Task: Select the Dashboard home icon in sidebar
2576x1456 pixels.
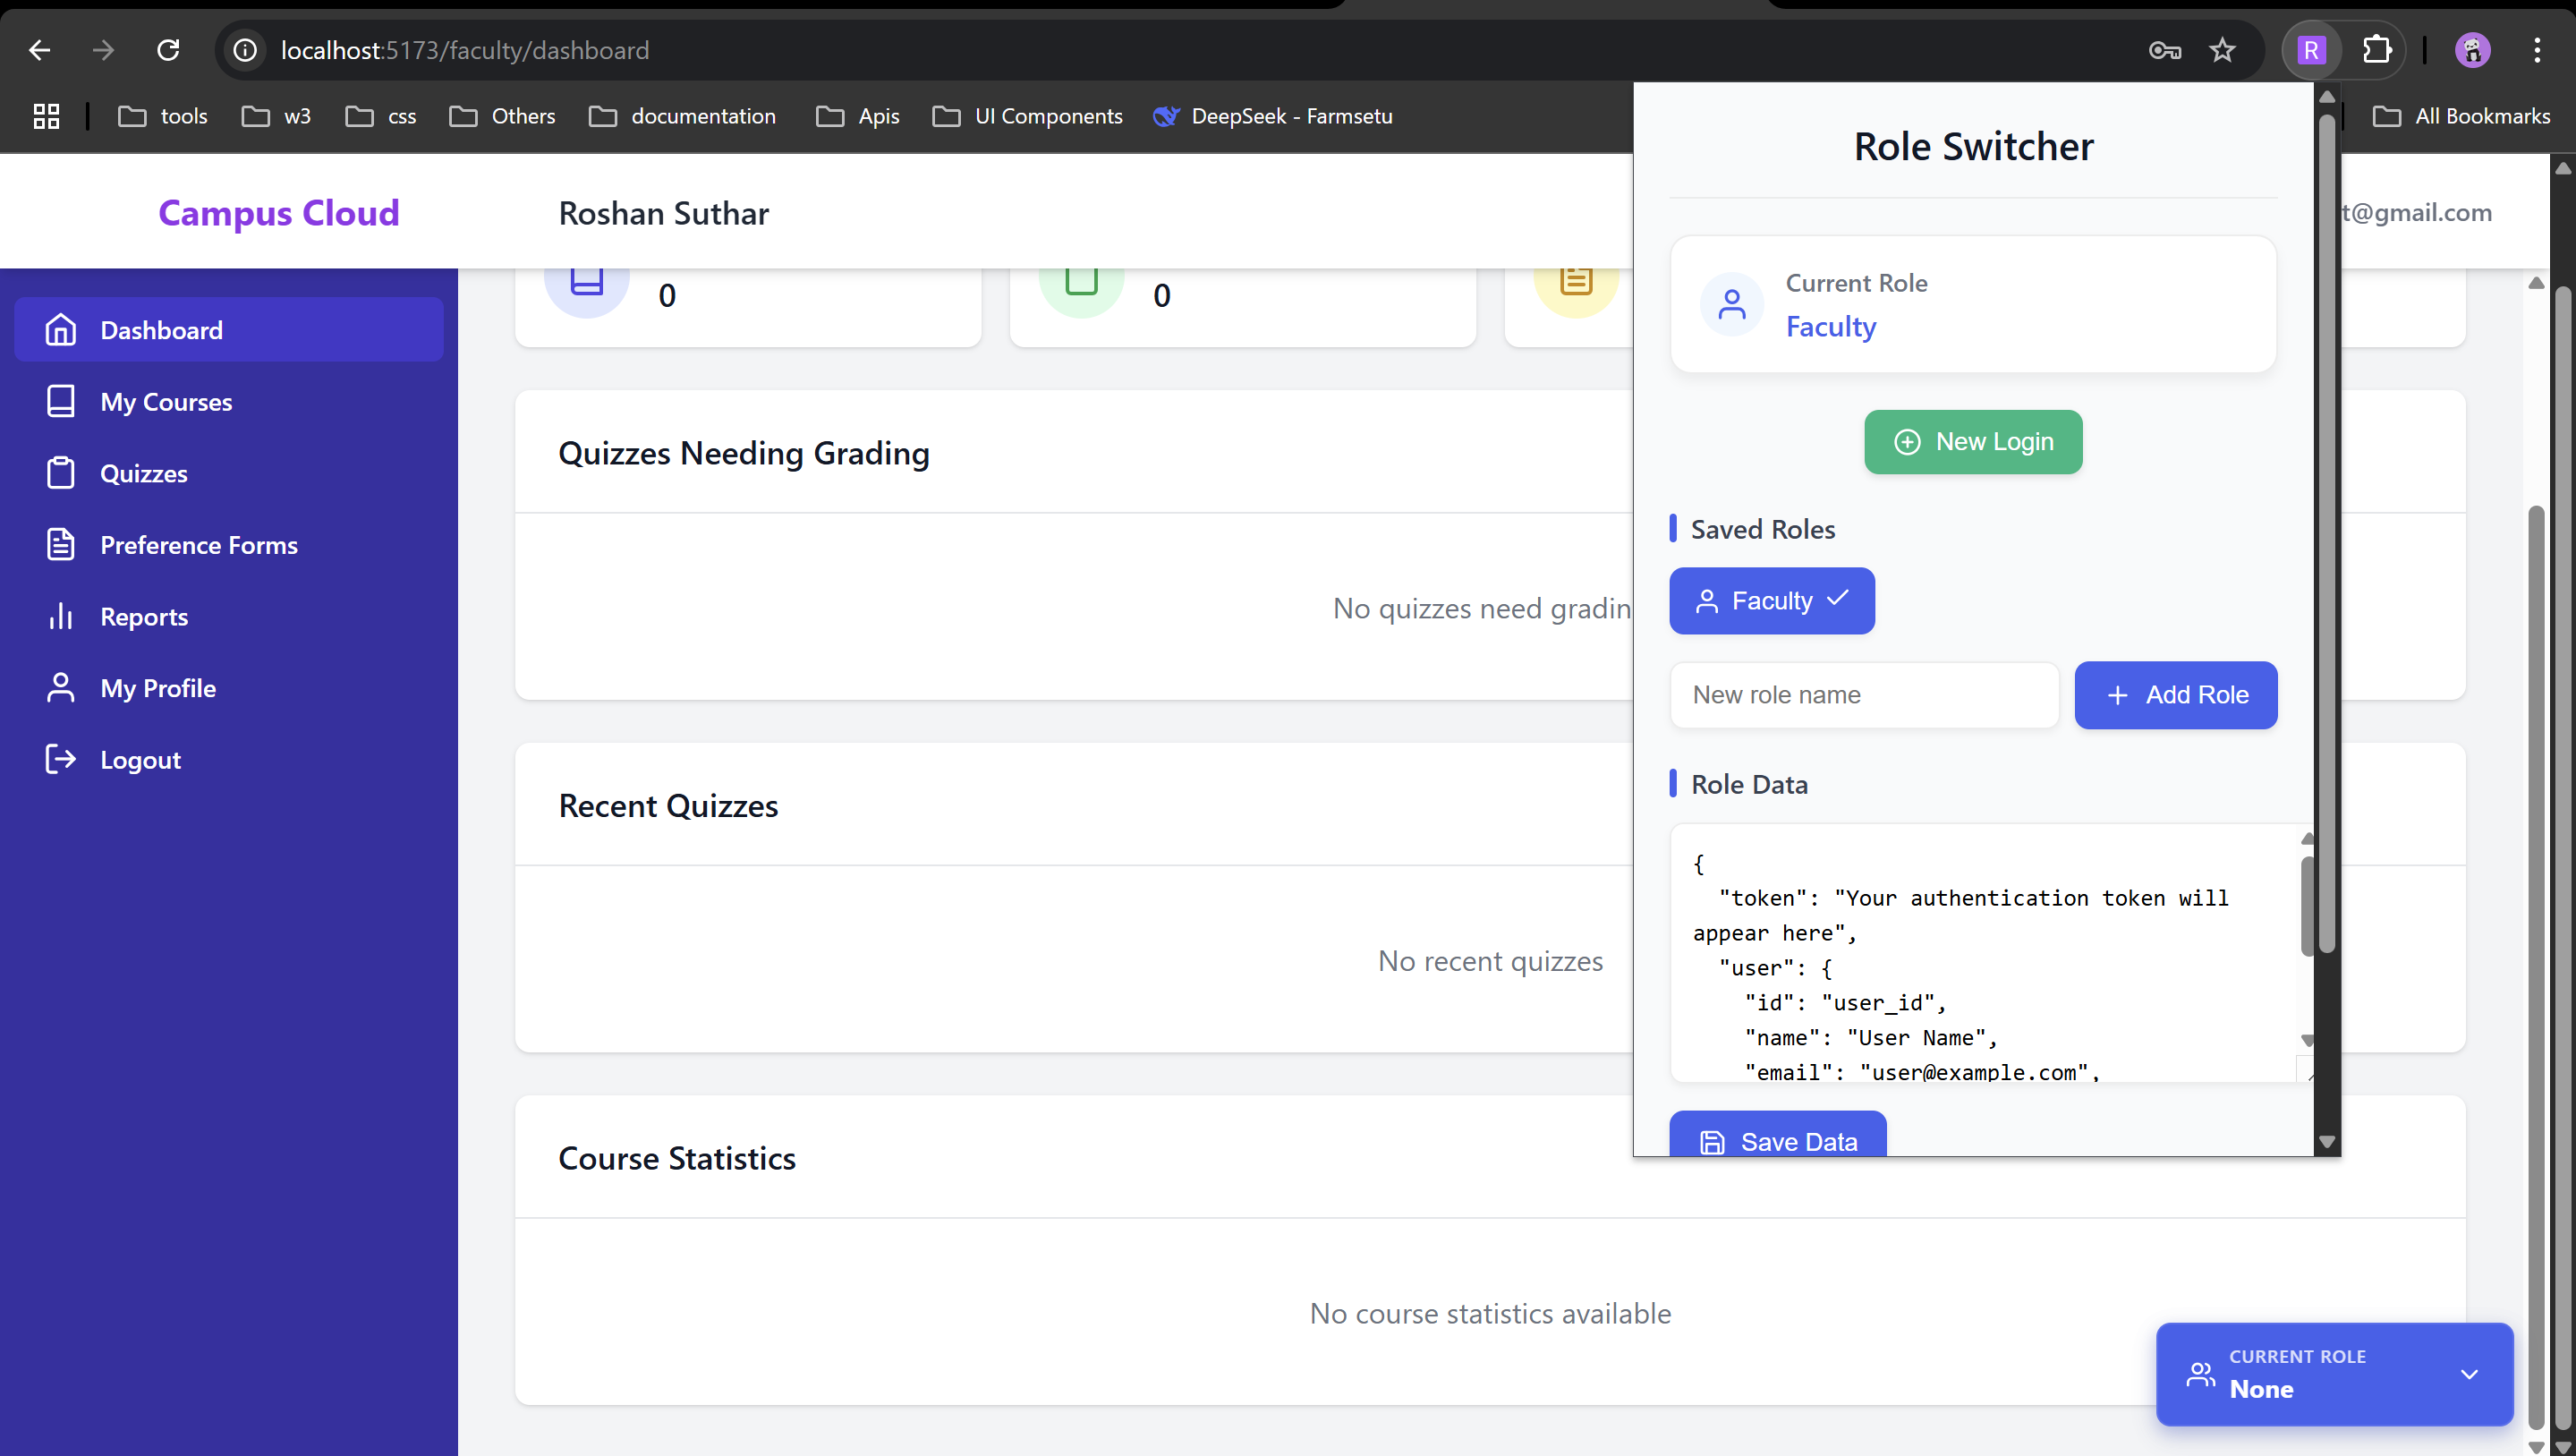Action: pyautogui.click(x=61, y=329)
